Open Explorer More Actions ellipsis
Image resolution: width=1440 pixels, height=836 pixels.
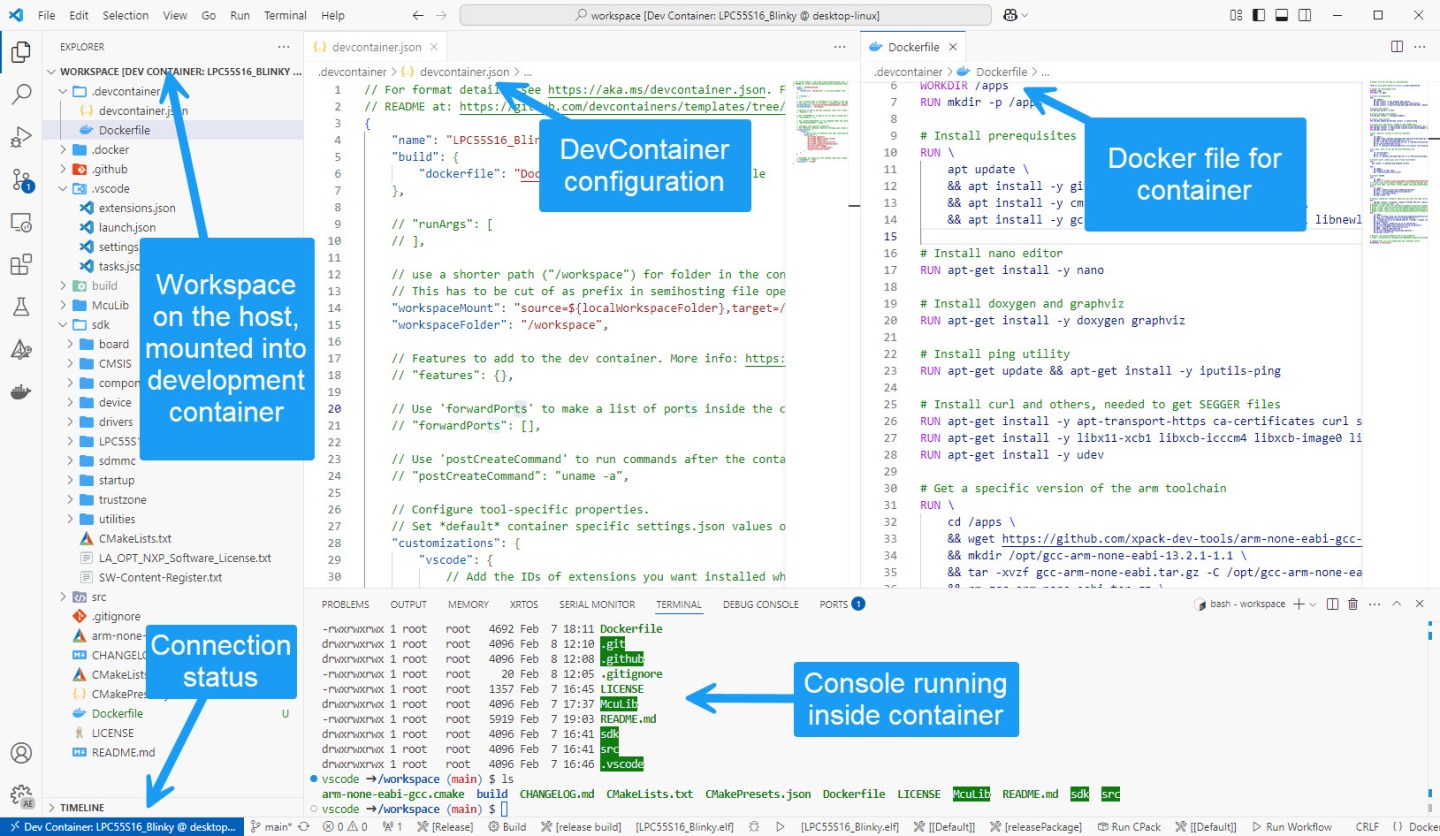pos(284,46)
